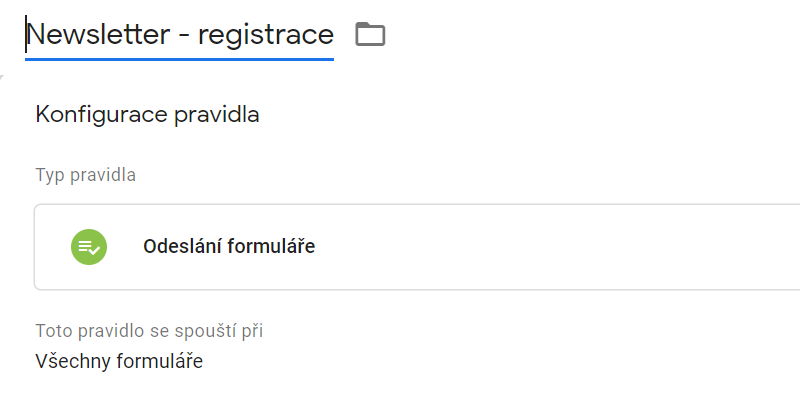
Task: Click the Newsletter - registrace name field
Action: [x=180, y=35]
